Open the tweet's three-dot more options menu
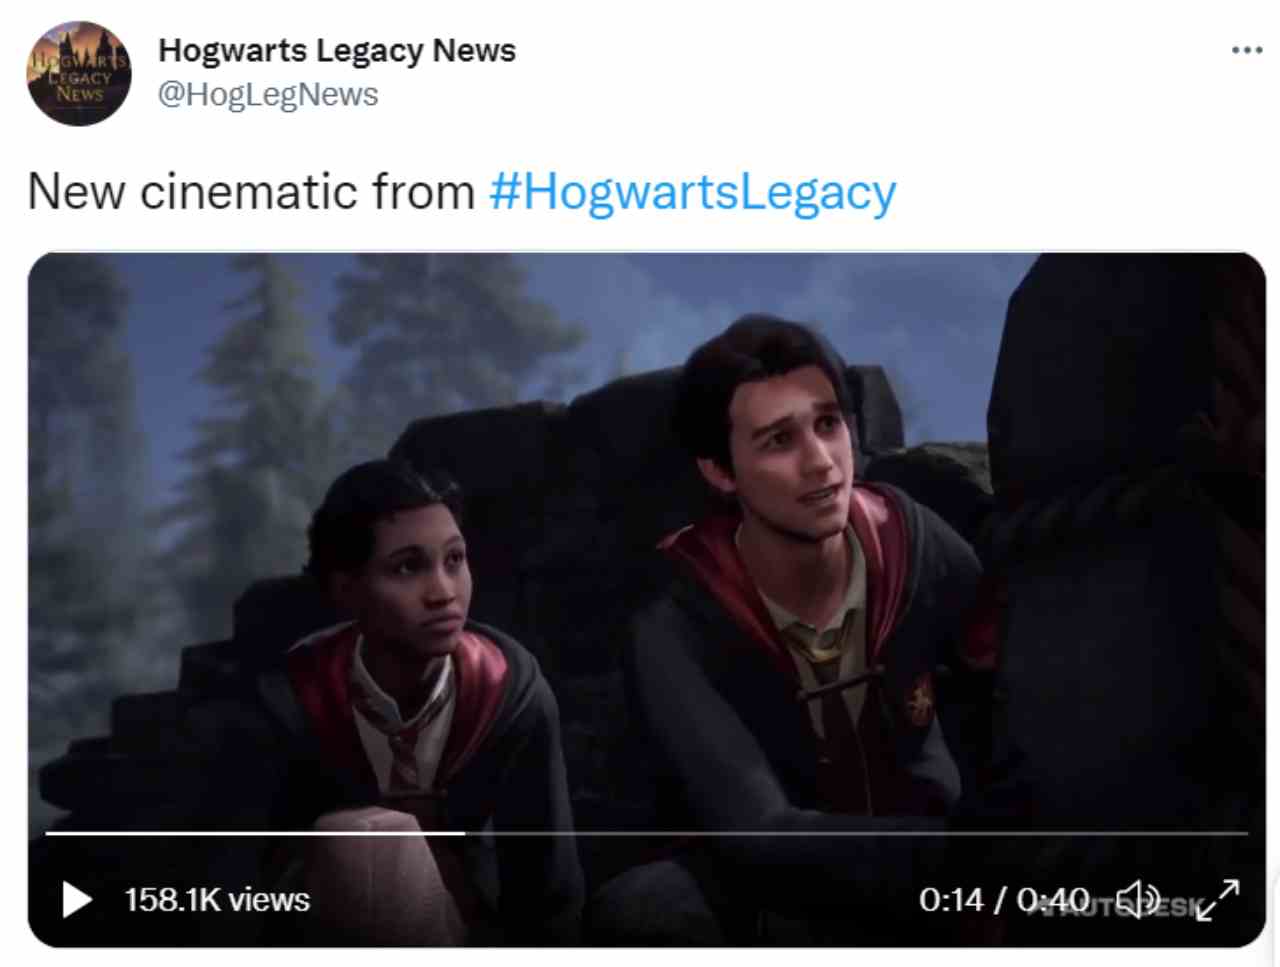Screen dimensions: 1280x967 tap(1247, 50)
